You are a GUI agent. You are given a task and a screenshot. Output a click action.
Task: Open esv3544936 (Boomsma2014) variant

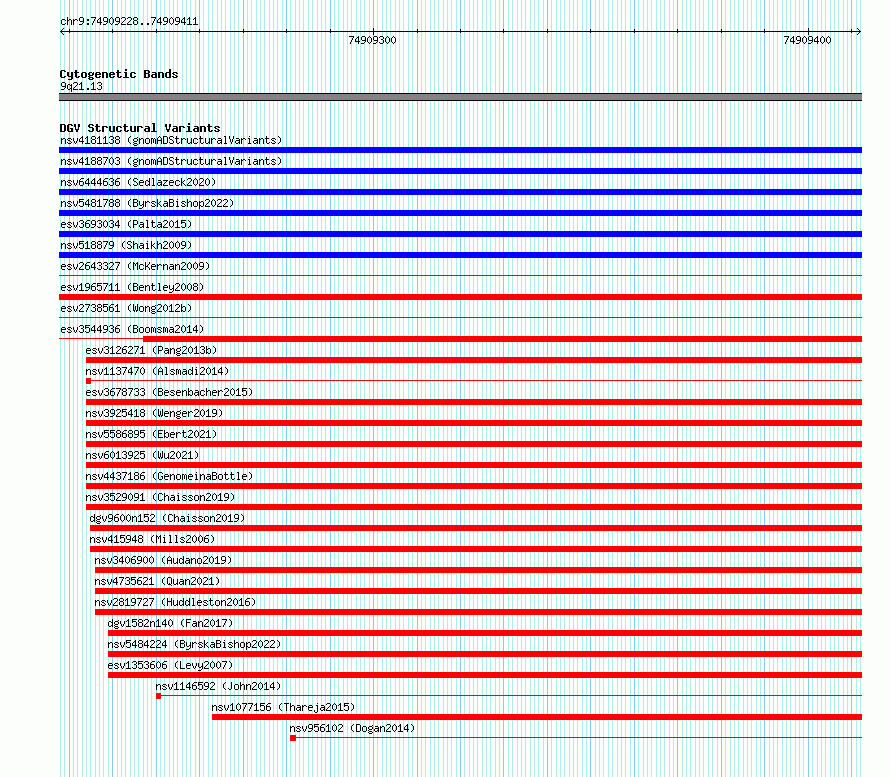click(x=132, y=329)
